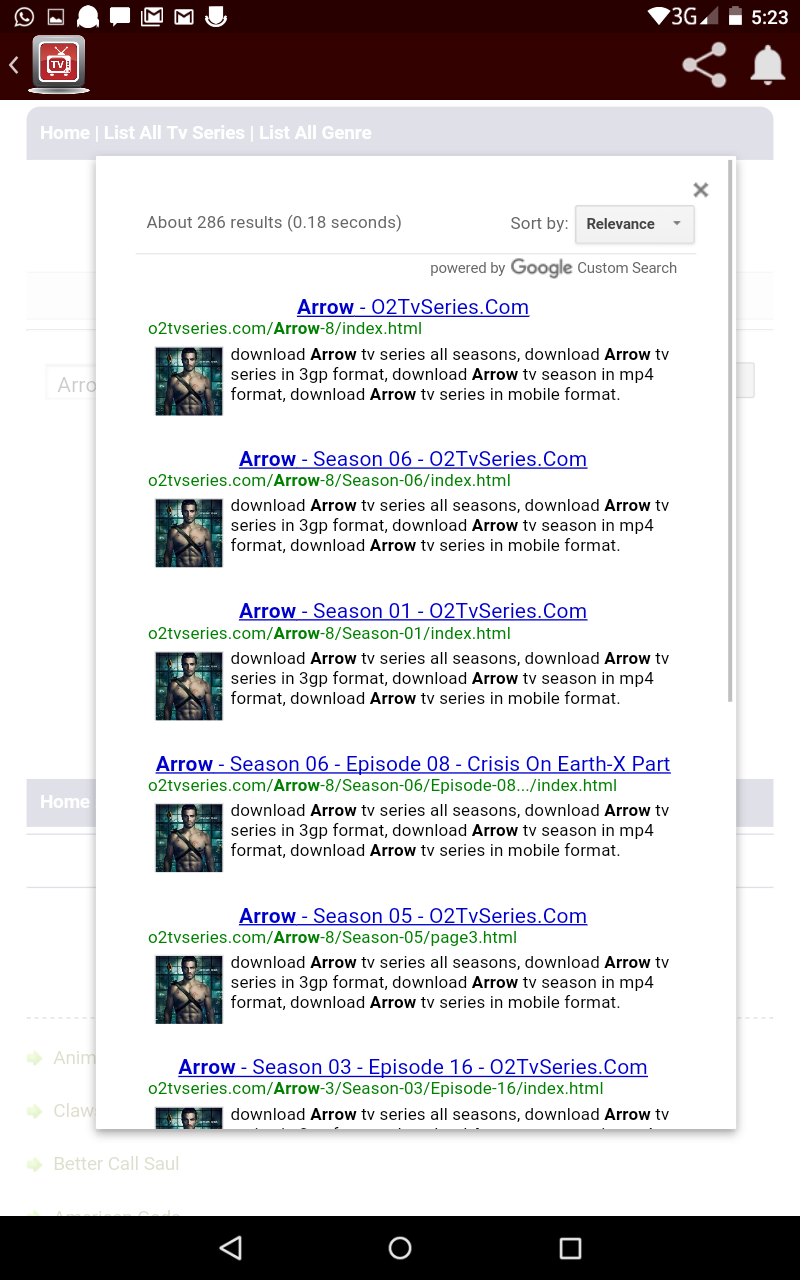Open Home in the lower navigation bar
This screenshot has width=800, height=1280.
coord(65,802)
